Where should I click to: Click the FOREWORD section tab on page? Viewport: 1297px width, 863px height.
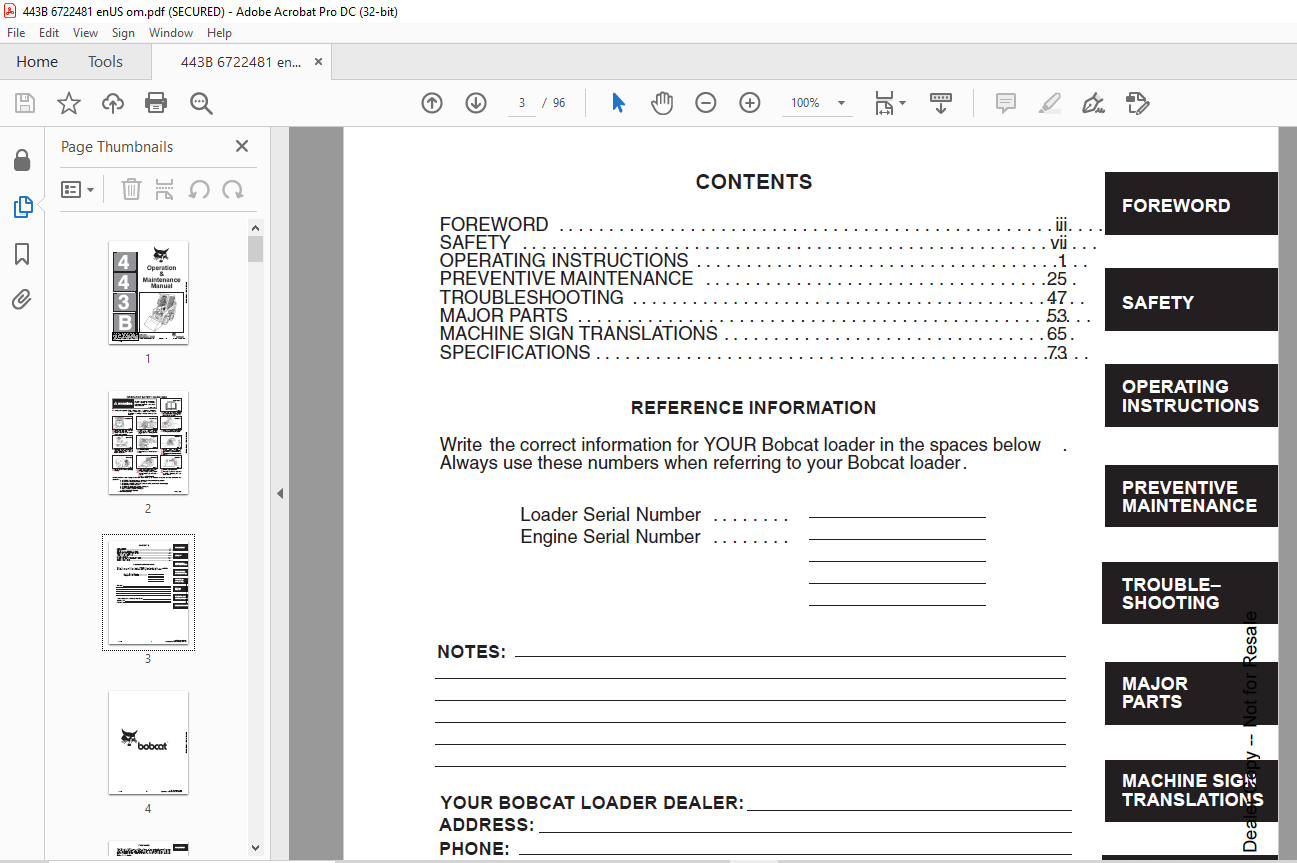pyautogui.click(x=1191, y=204)
